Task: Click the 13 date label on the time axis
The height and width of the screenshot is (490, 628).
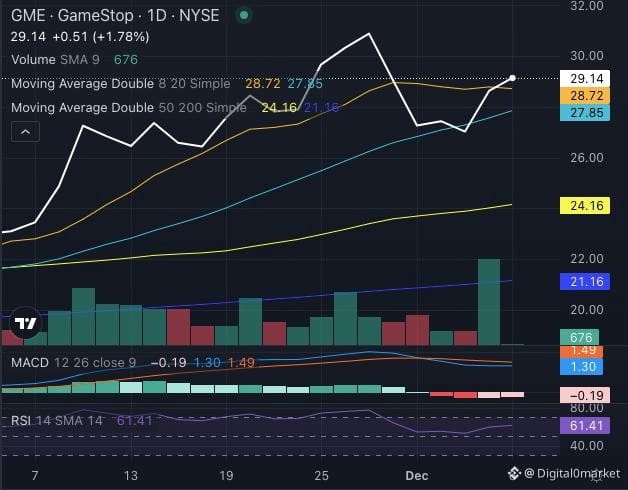Action: (131, 476)
